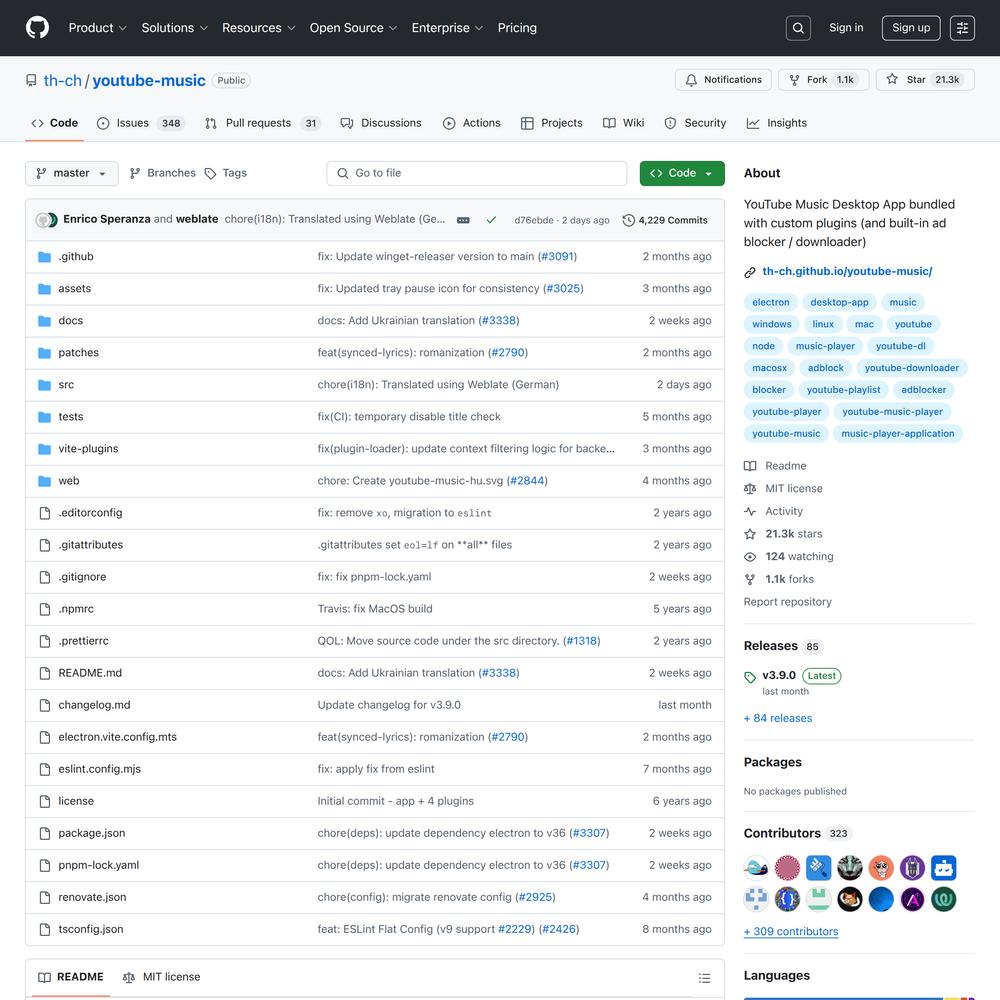
Task: Click the electron topic tag
Action: [770, 302]
